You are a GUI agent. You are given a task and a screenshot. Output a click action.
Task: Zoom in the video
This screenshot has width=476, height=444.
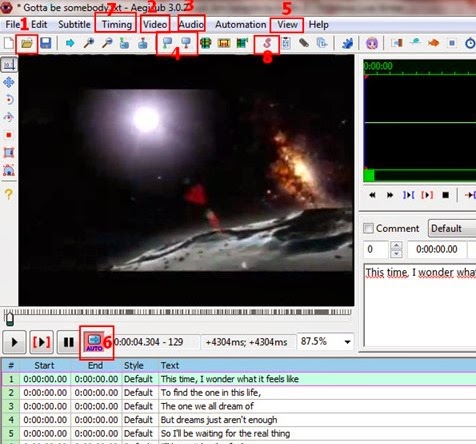pos(89,43)
